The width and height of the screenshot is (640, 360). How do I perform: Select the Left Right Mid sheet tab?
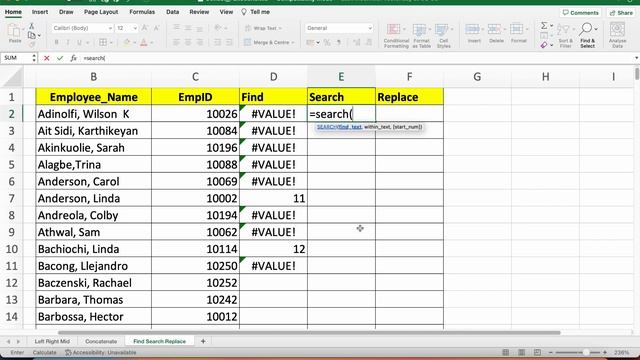tap(52, 341)
